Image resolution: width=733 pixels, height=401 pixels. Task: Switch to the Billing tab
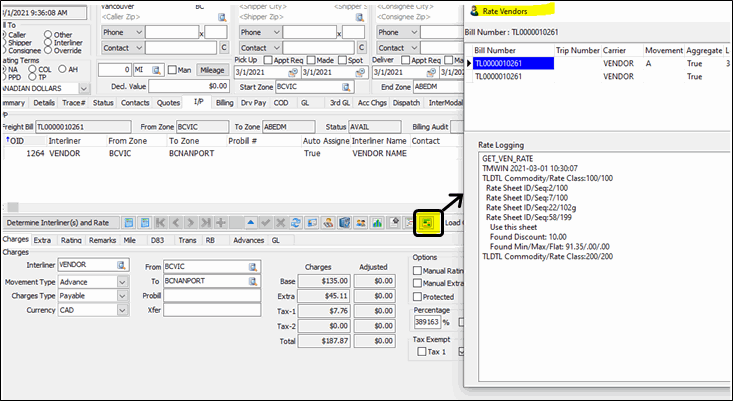tap(224, 102)
